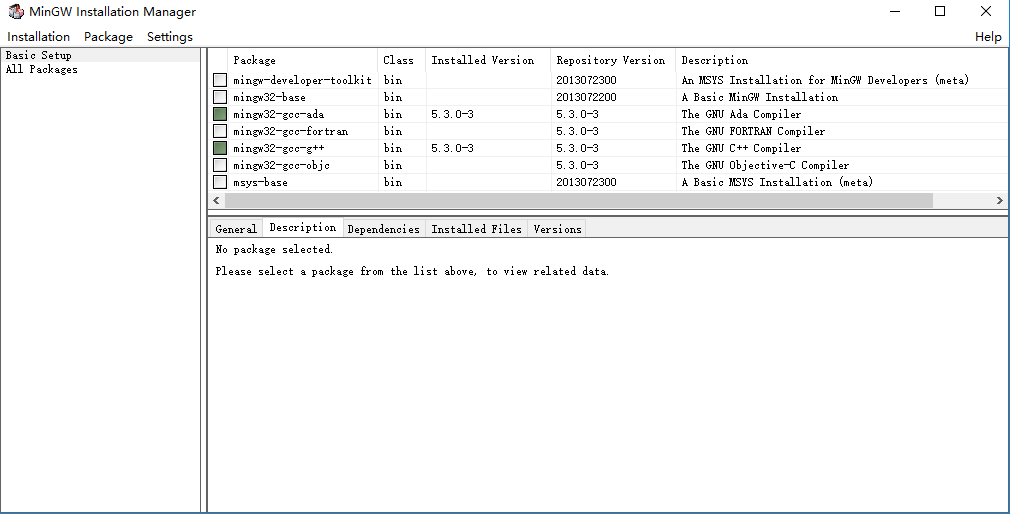Click the package list horizontal scrollbar thumb

point(578,200)
